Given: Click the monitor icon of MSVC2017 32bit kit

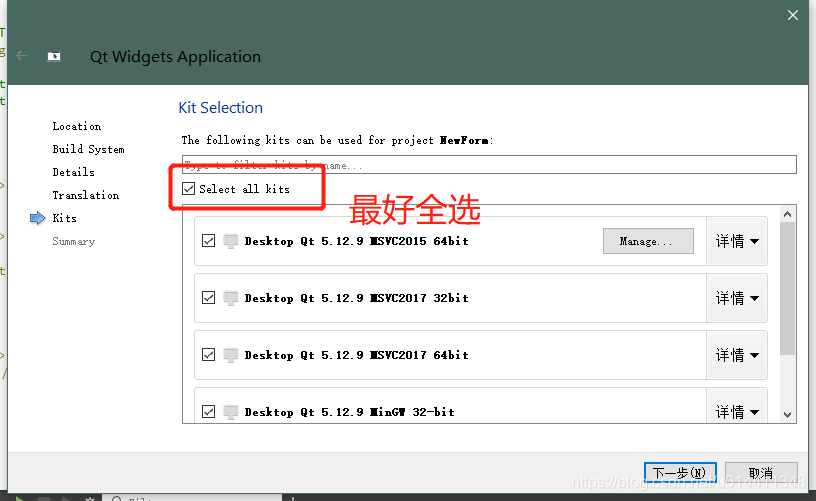Looking at the screenshot, I should tap(231, 298).
